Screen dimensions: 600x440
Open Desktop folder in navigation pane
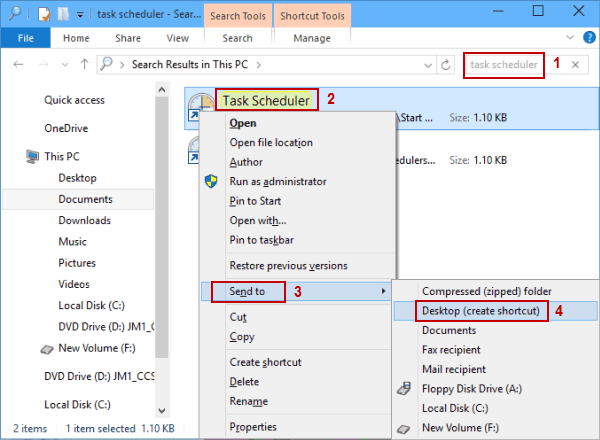click(x=77, y=178)
